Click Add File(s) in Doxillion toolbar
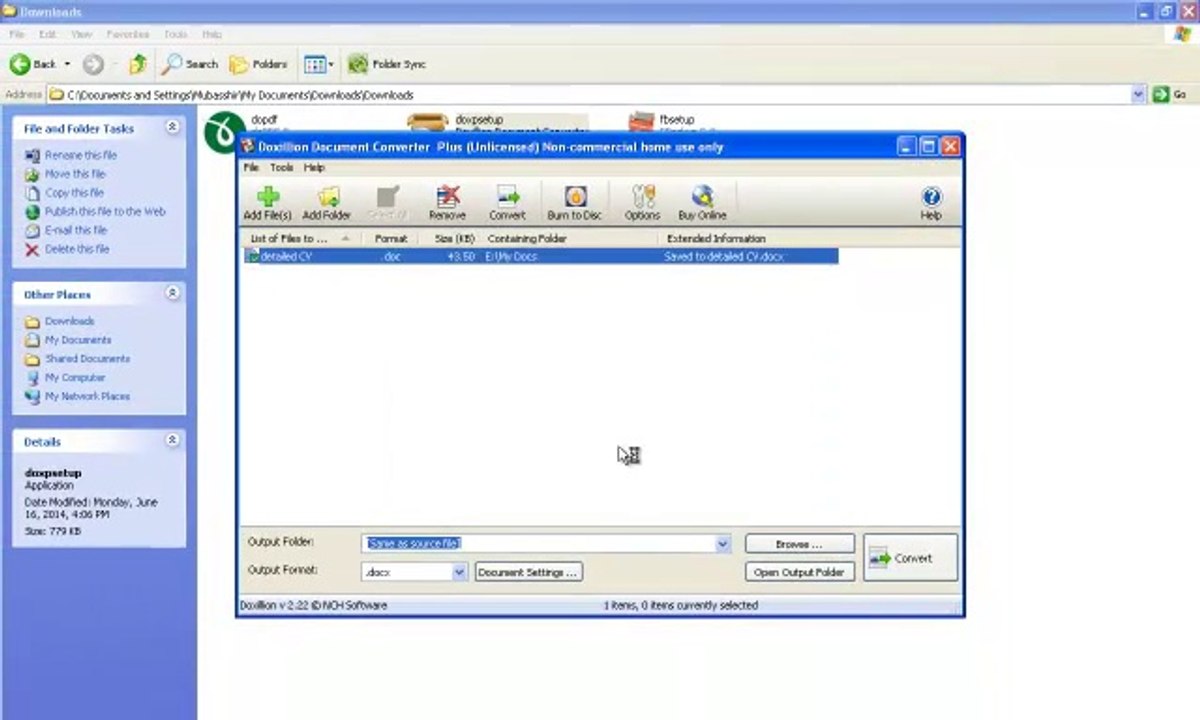Image resolution: width=1200 pixels, height=720 pixels. (x=267, y=203)
